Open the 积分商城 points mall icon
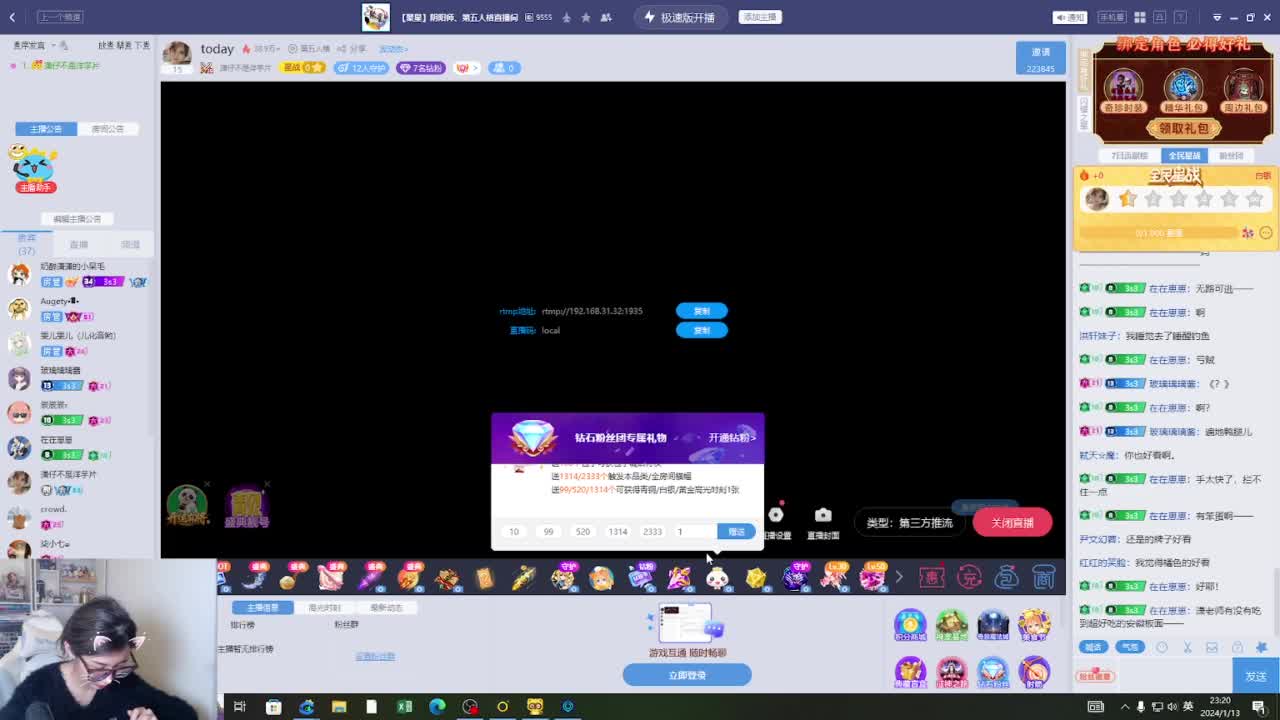The image size is (1280, 720). click(x=910, y=625)
